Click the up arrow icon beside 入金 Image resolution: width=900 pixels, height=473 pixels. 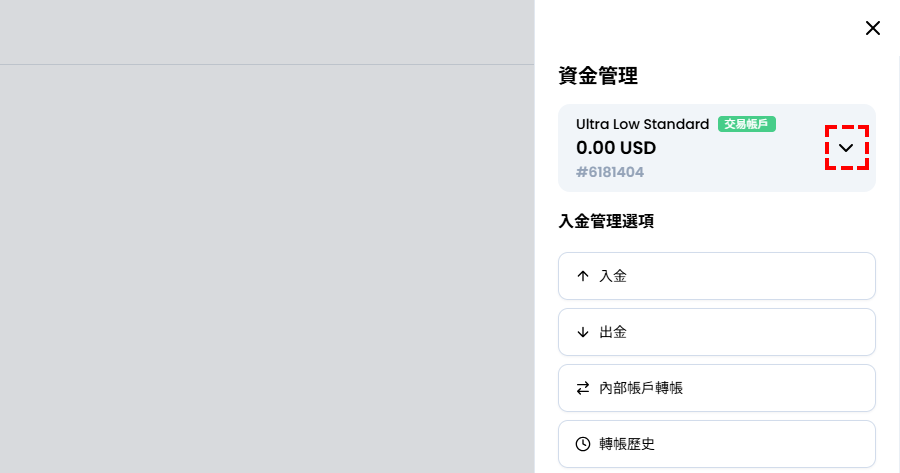[583, 276]
